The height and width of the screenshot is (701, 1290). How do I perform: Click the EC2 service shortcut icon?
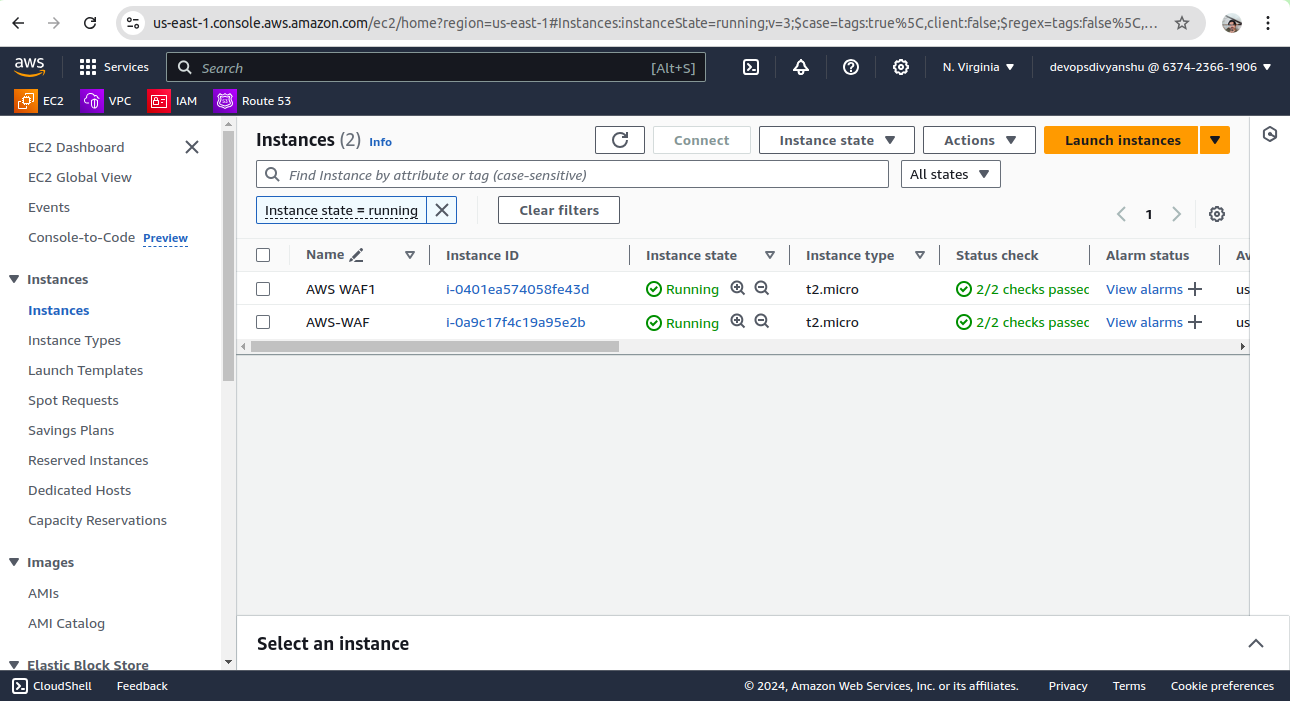26,101
